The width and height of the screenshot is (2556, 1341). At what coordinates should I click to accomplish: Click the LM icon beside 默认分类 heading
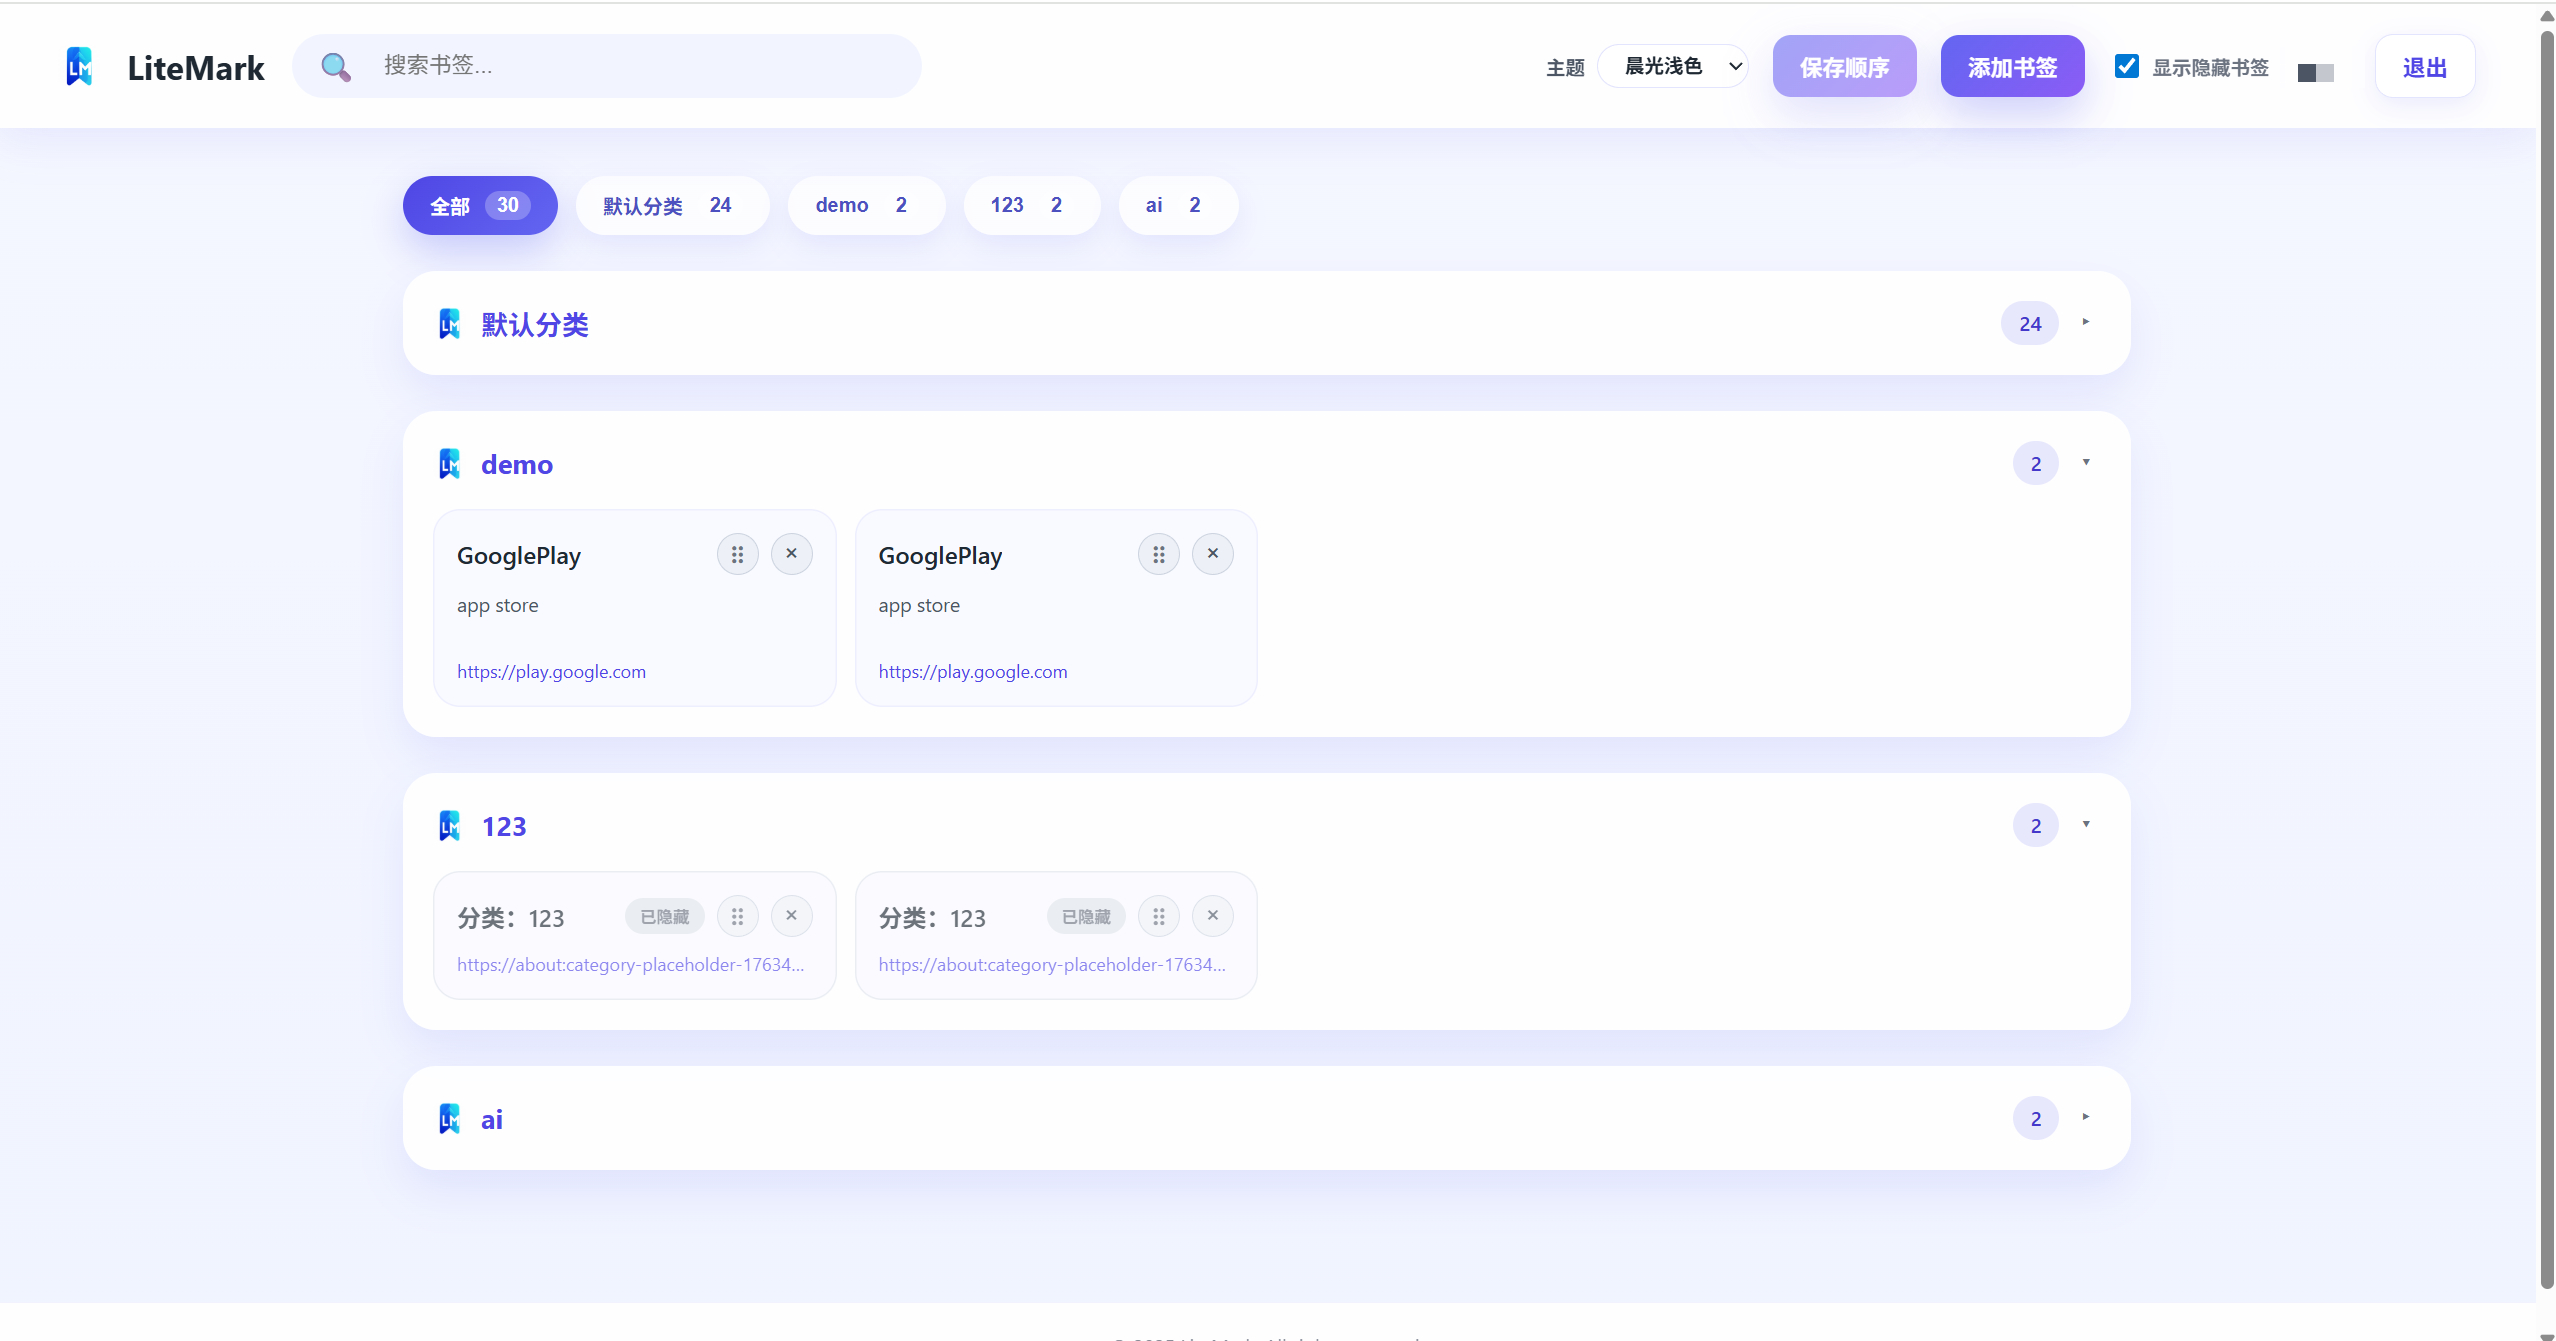pos(449,323)
